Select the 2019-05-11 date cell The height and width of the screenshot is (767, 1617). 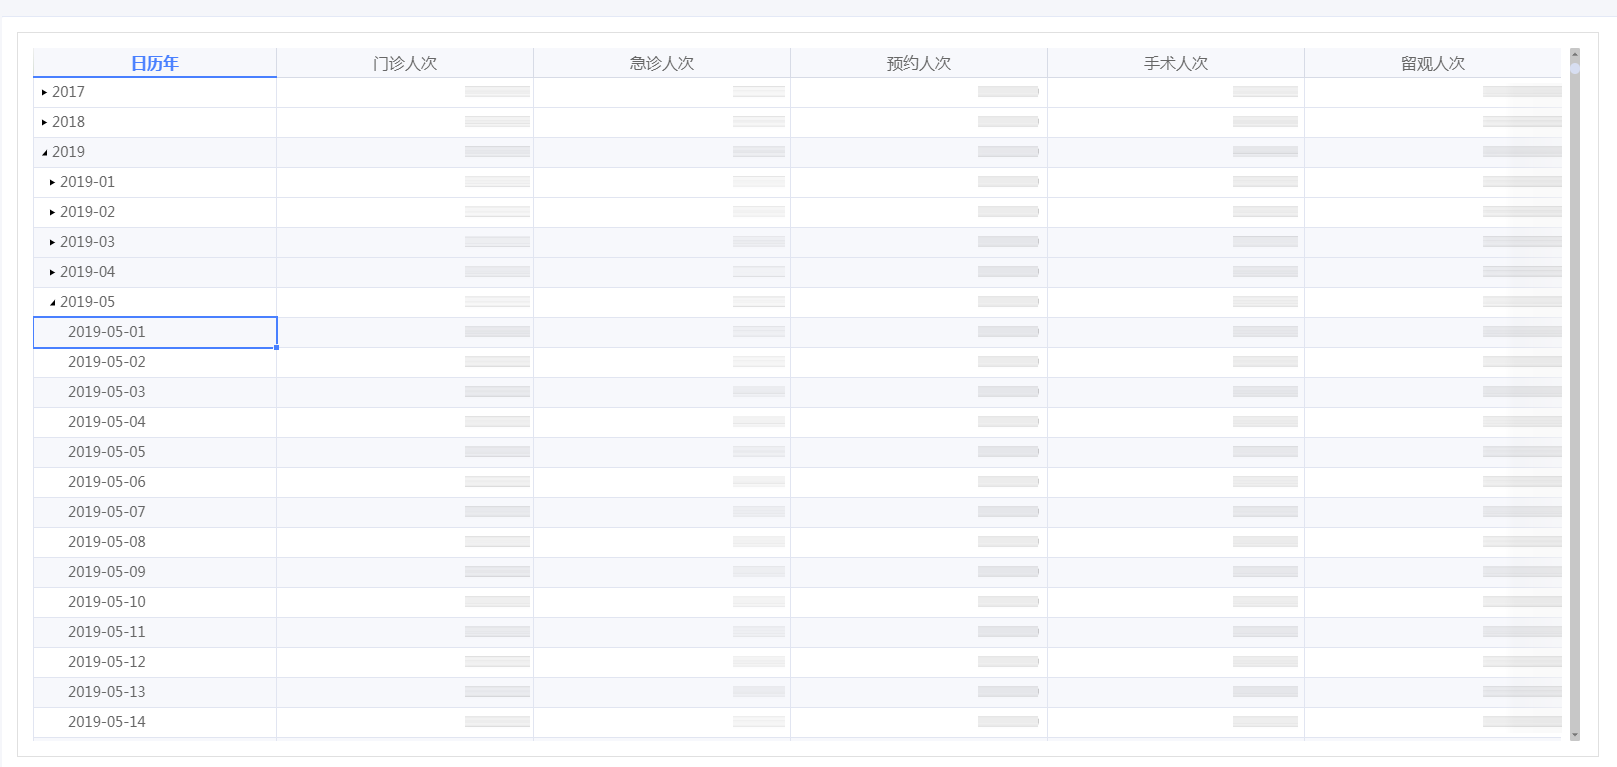(155, 632)
